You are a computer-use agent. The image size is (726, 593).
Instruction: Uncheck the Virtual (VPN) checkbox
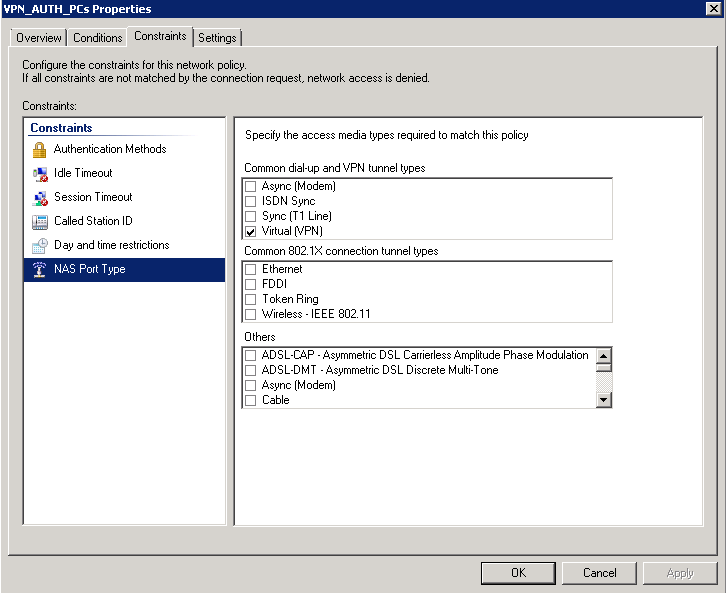pyautogui.click(x=251, y=231)
